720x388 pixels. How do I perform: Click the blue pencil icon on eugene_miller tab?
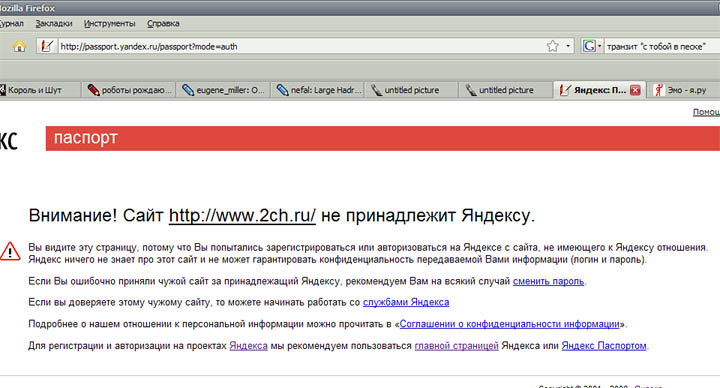coord(188,90)
